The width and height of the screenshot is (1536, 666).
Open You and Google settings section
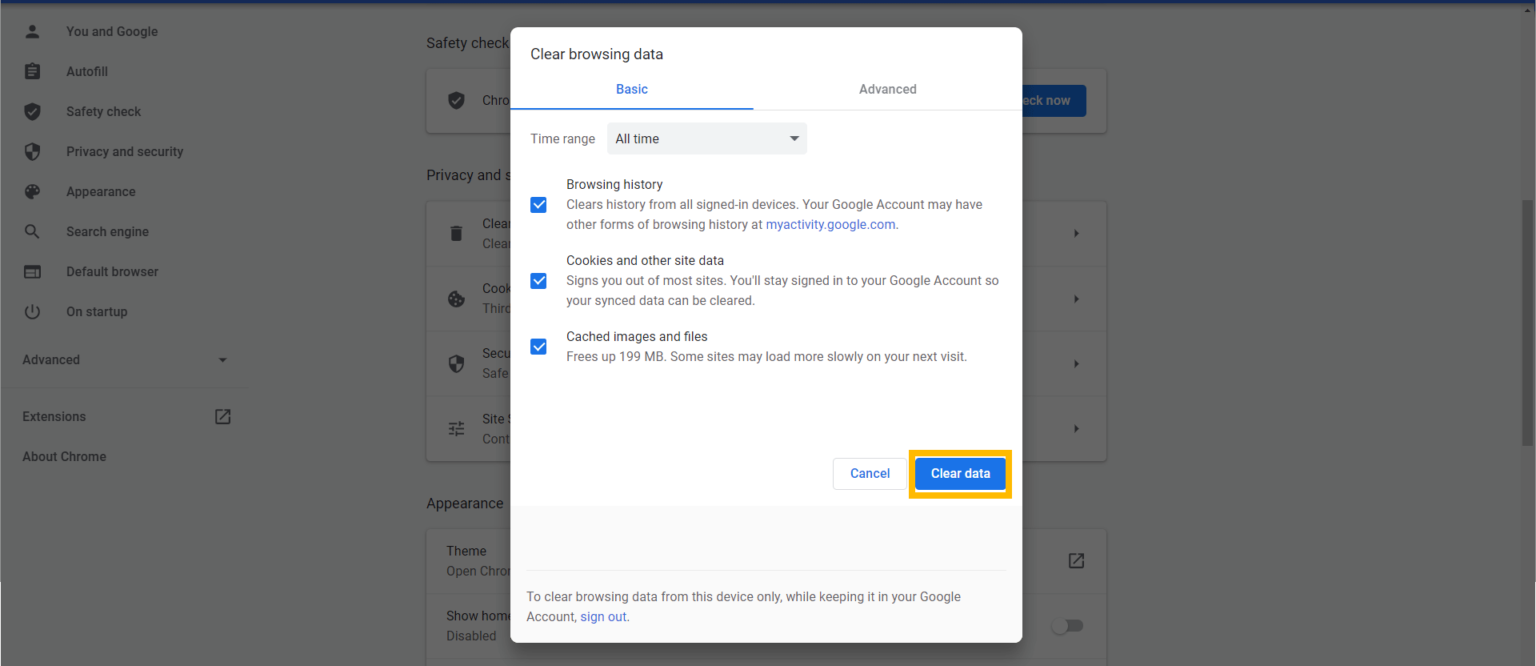pyautogui.click(x=112, y=31)
